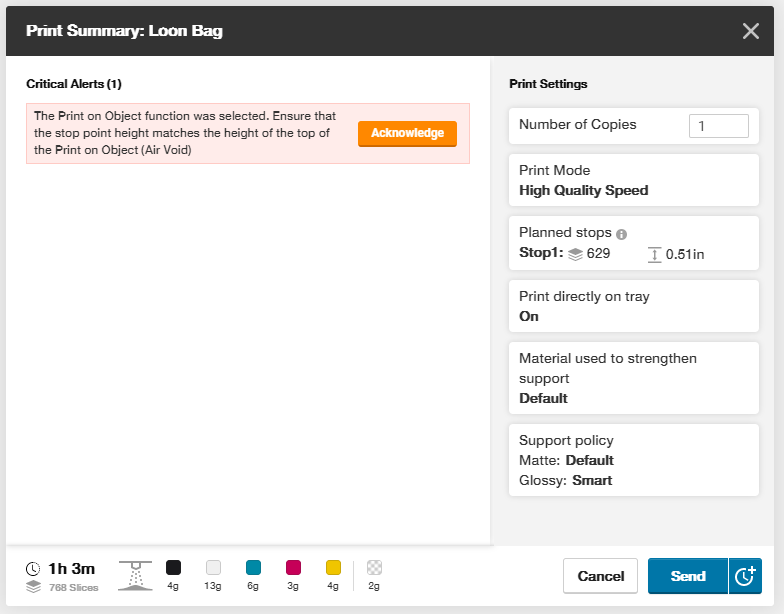
Task: Send the Loon Bag print job
Action: [x=688, y=576]
